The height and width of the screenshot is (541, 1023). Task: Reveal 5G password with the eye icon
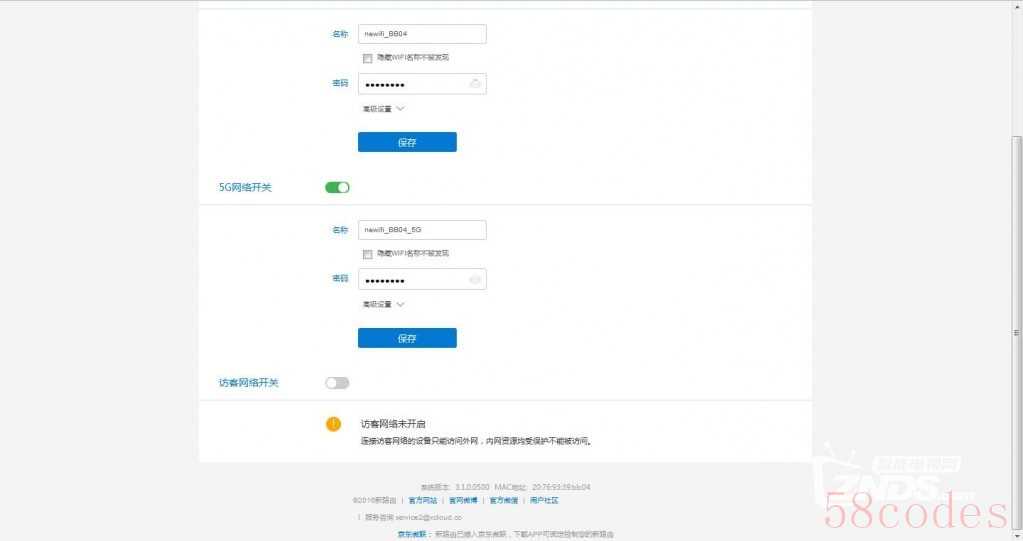[x=475, y=279]
